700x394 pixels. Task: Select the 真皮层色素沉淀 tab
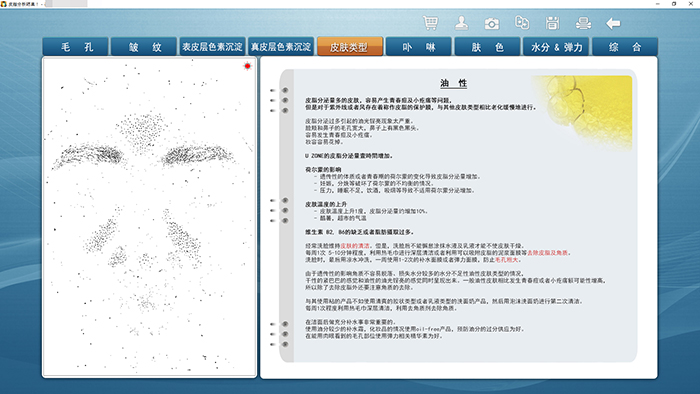[281, 47]
